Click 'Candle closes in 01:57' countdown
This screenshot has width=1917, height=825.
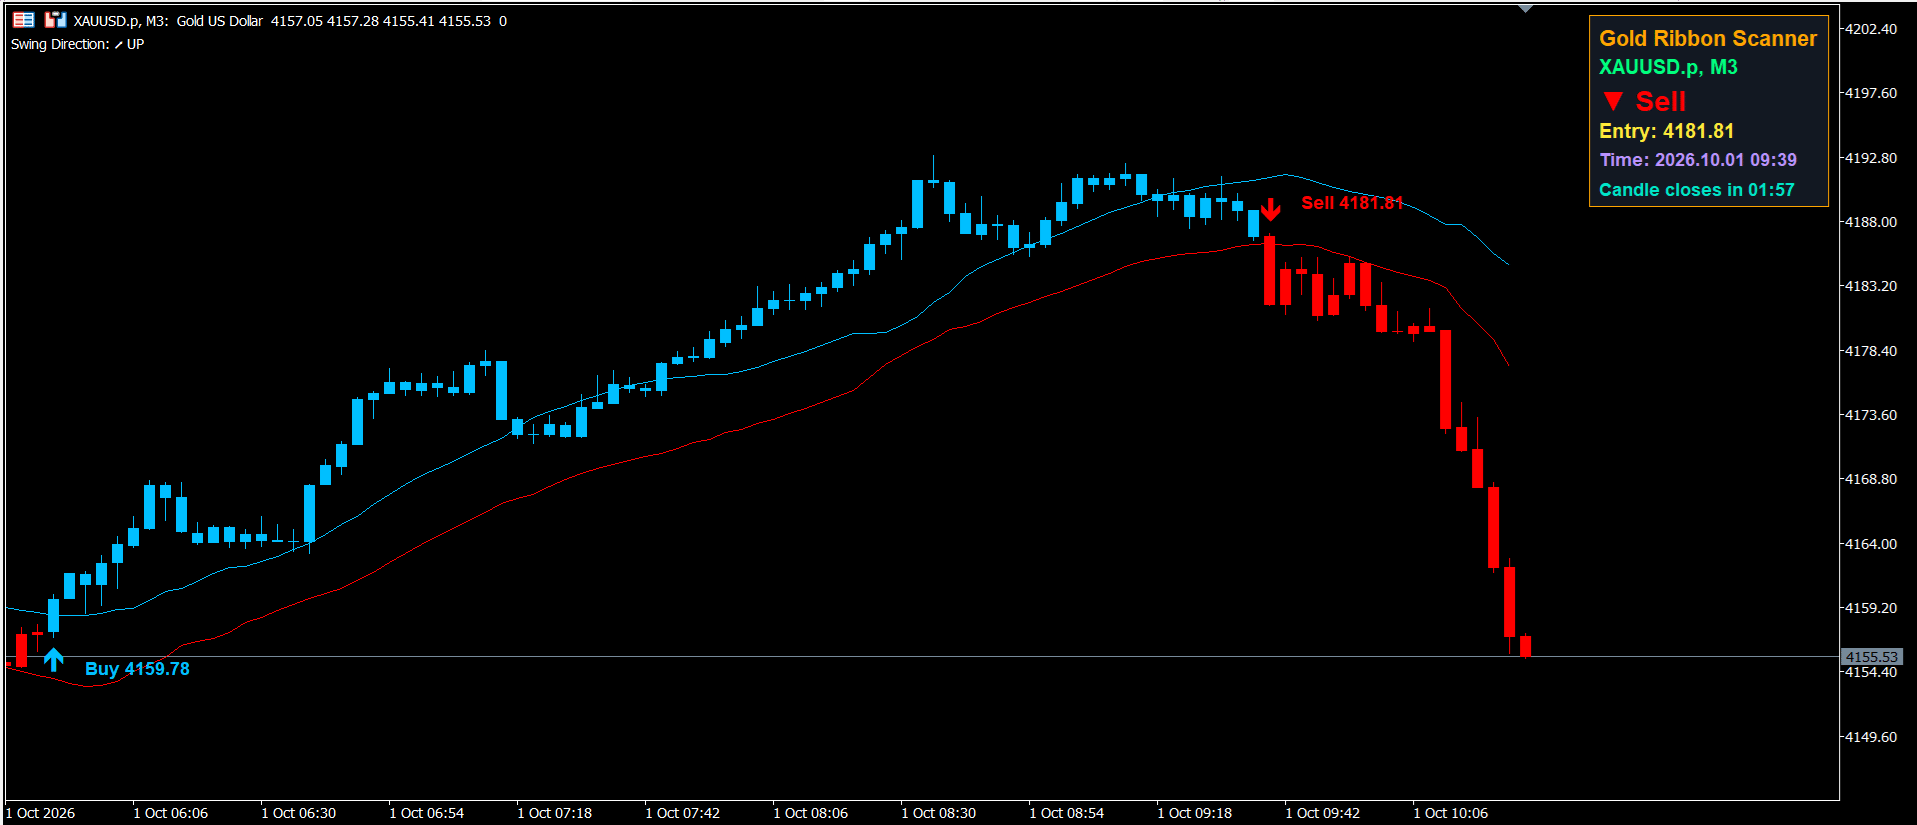tap(1696, 190)
